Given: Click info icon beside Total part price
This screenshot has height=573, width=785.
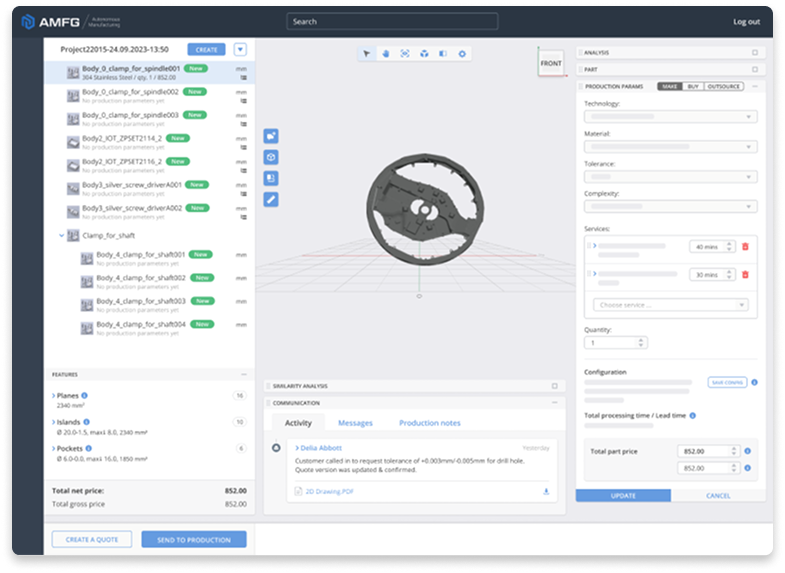Looking at the screenshot, I should [747, 451].
